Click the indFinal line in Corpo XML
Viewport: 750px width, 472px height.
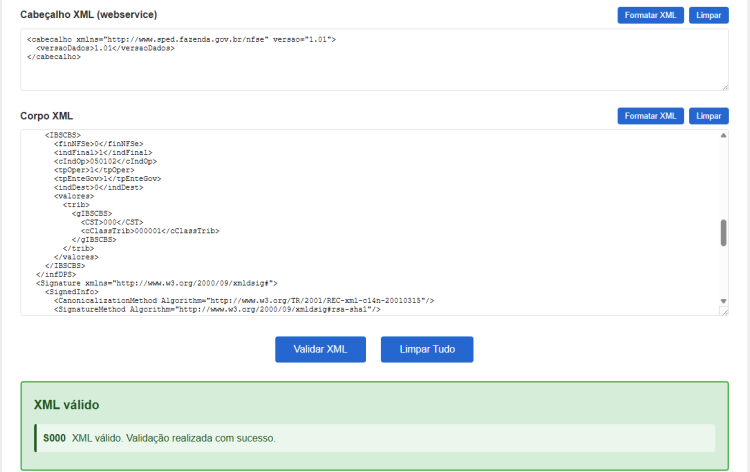tap(103, 153)
